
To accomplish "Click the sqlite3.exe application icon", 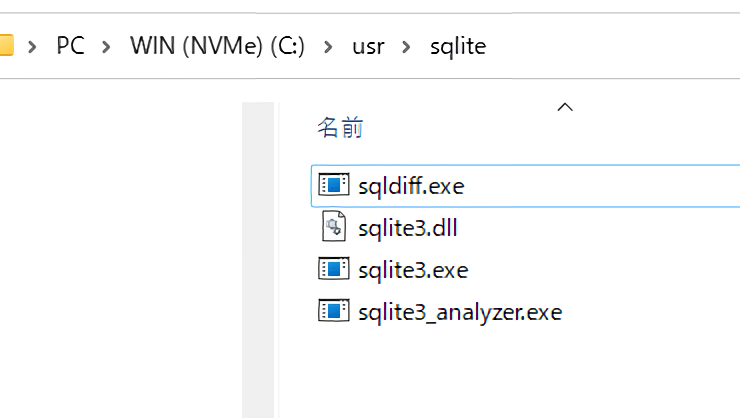I will tap(333, 269).
